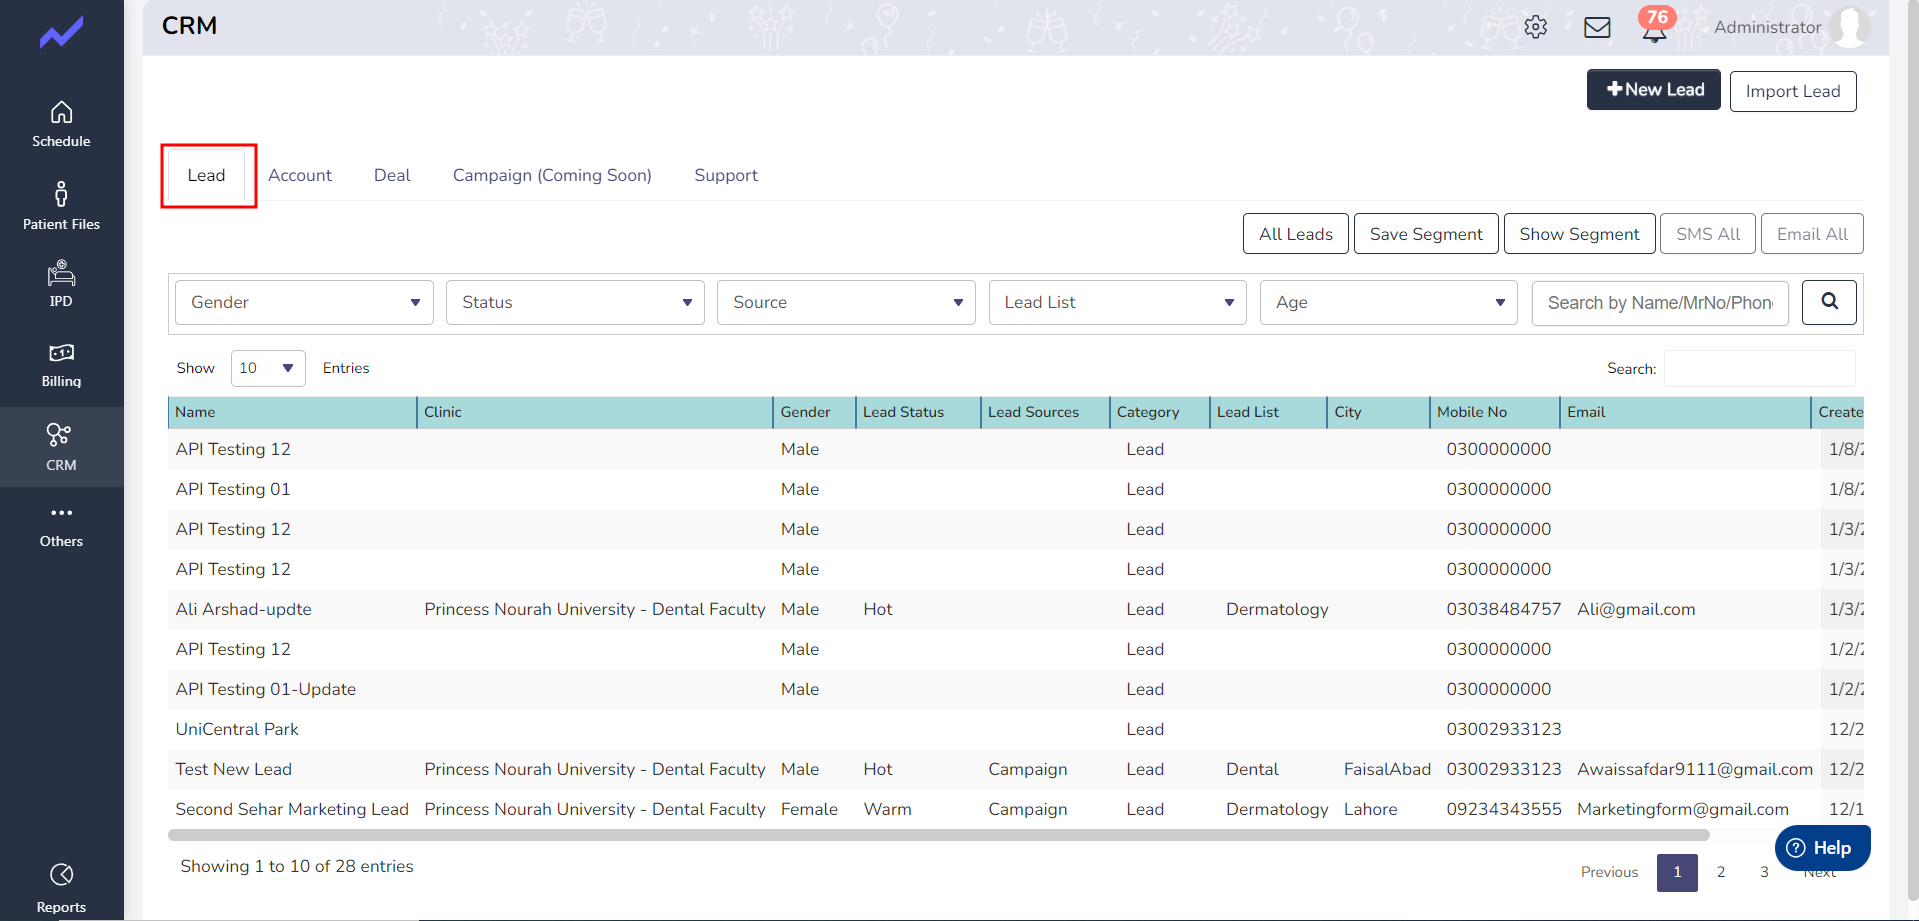Select current page 1 in pagination
The image size is (1919, 921).
point(1677,872)
